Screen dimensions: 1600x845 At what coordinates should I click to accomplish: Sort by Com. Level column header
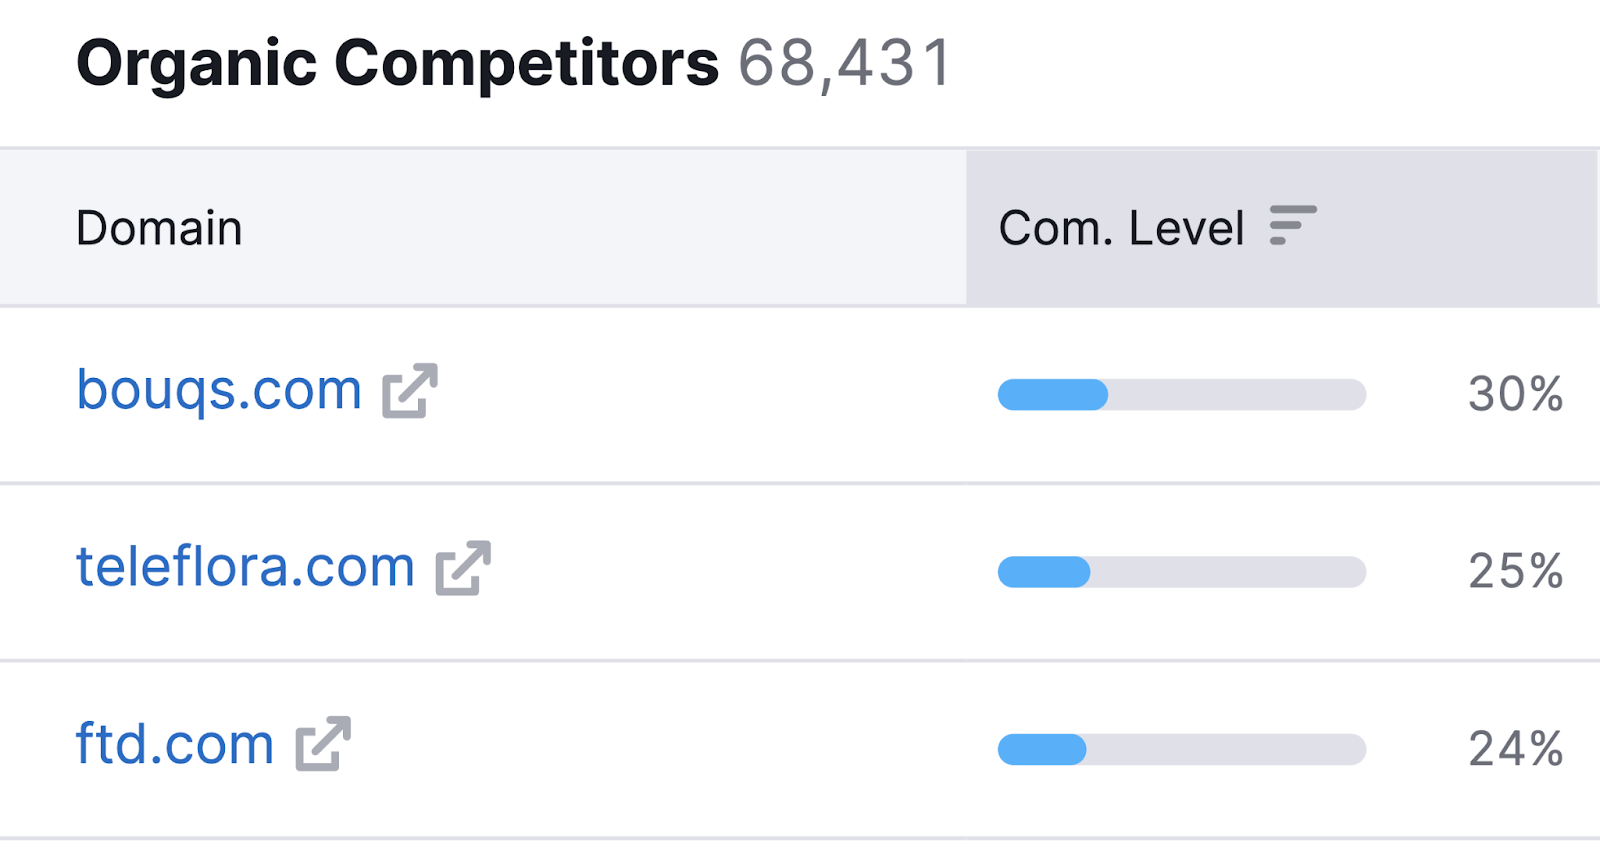click(1282, 228)
